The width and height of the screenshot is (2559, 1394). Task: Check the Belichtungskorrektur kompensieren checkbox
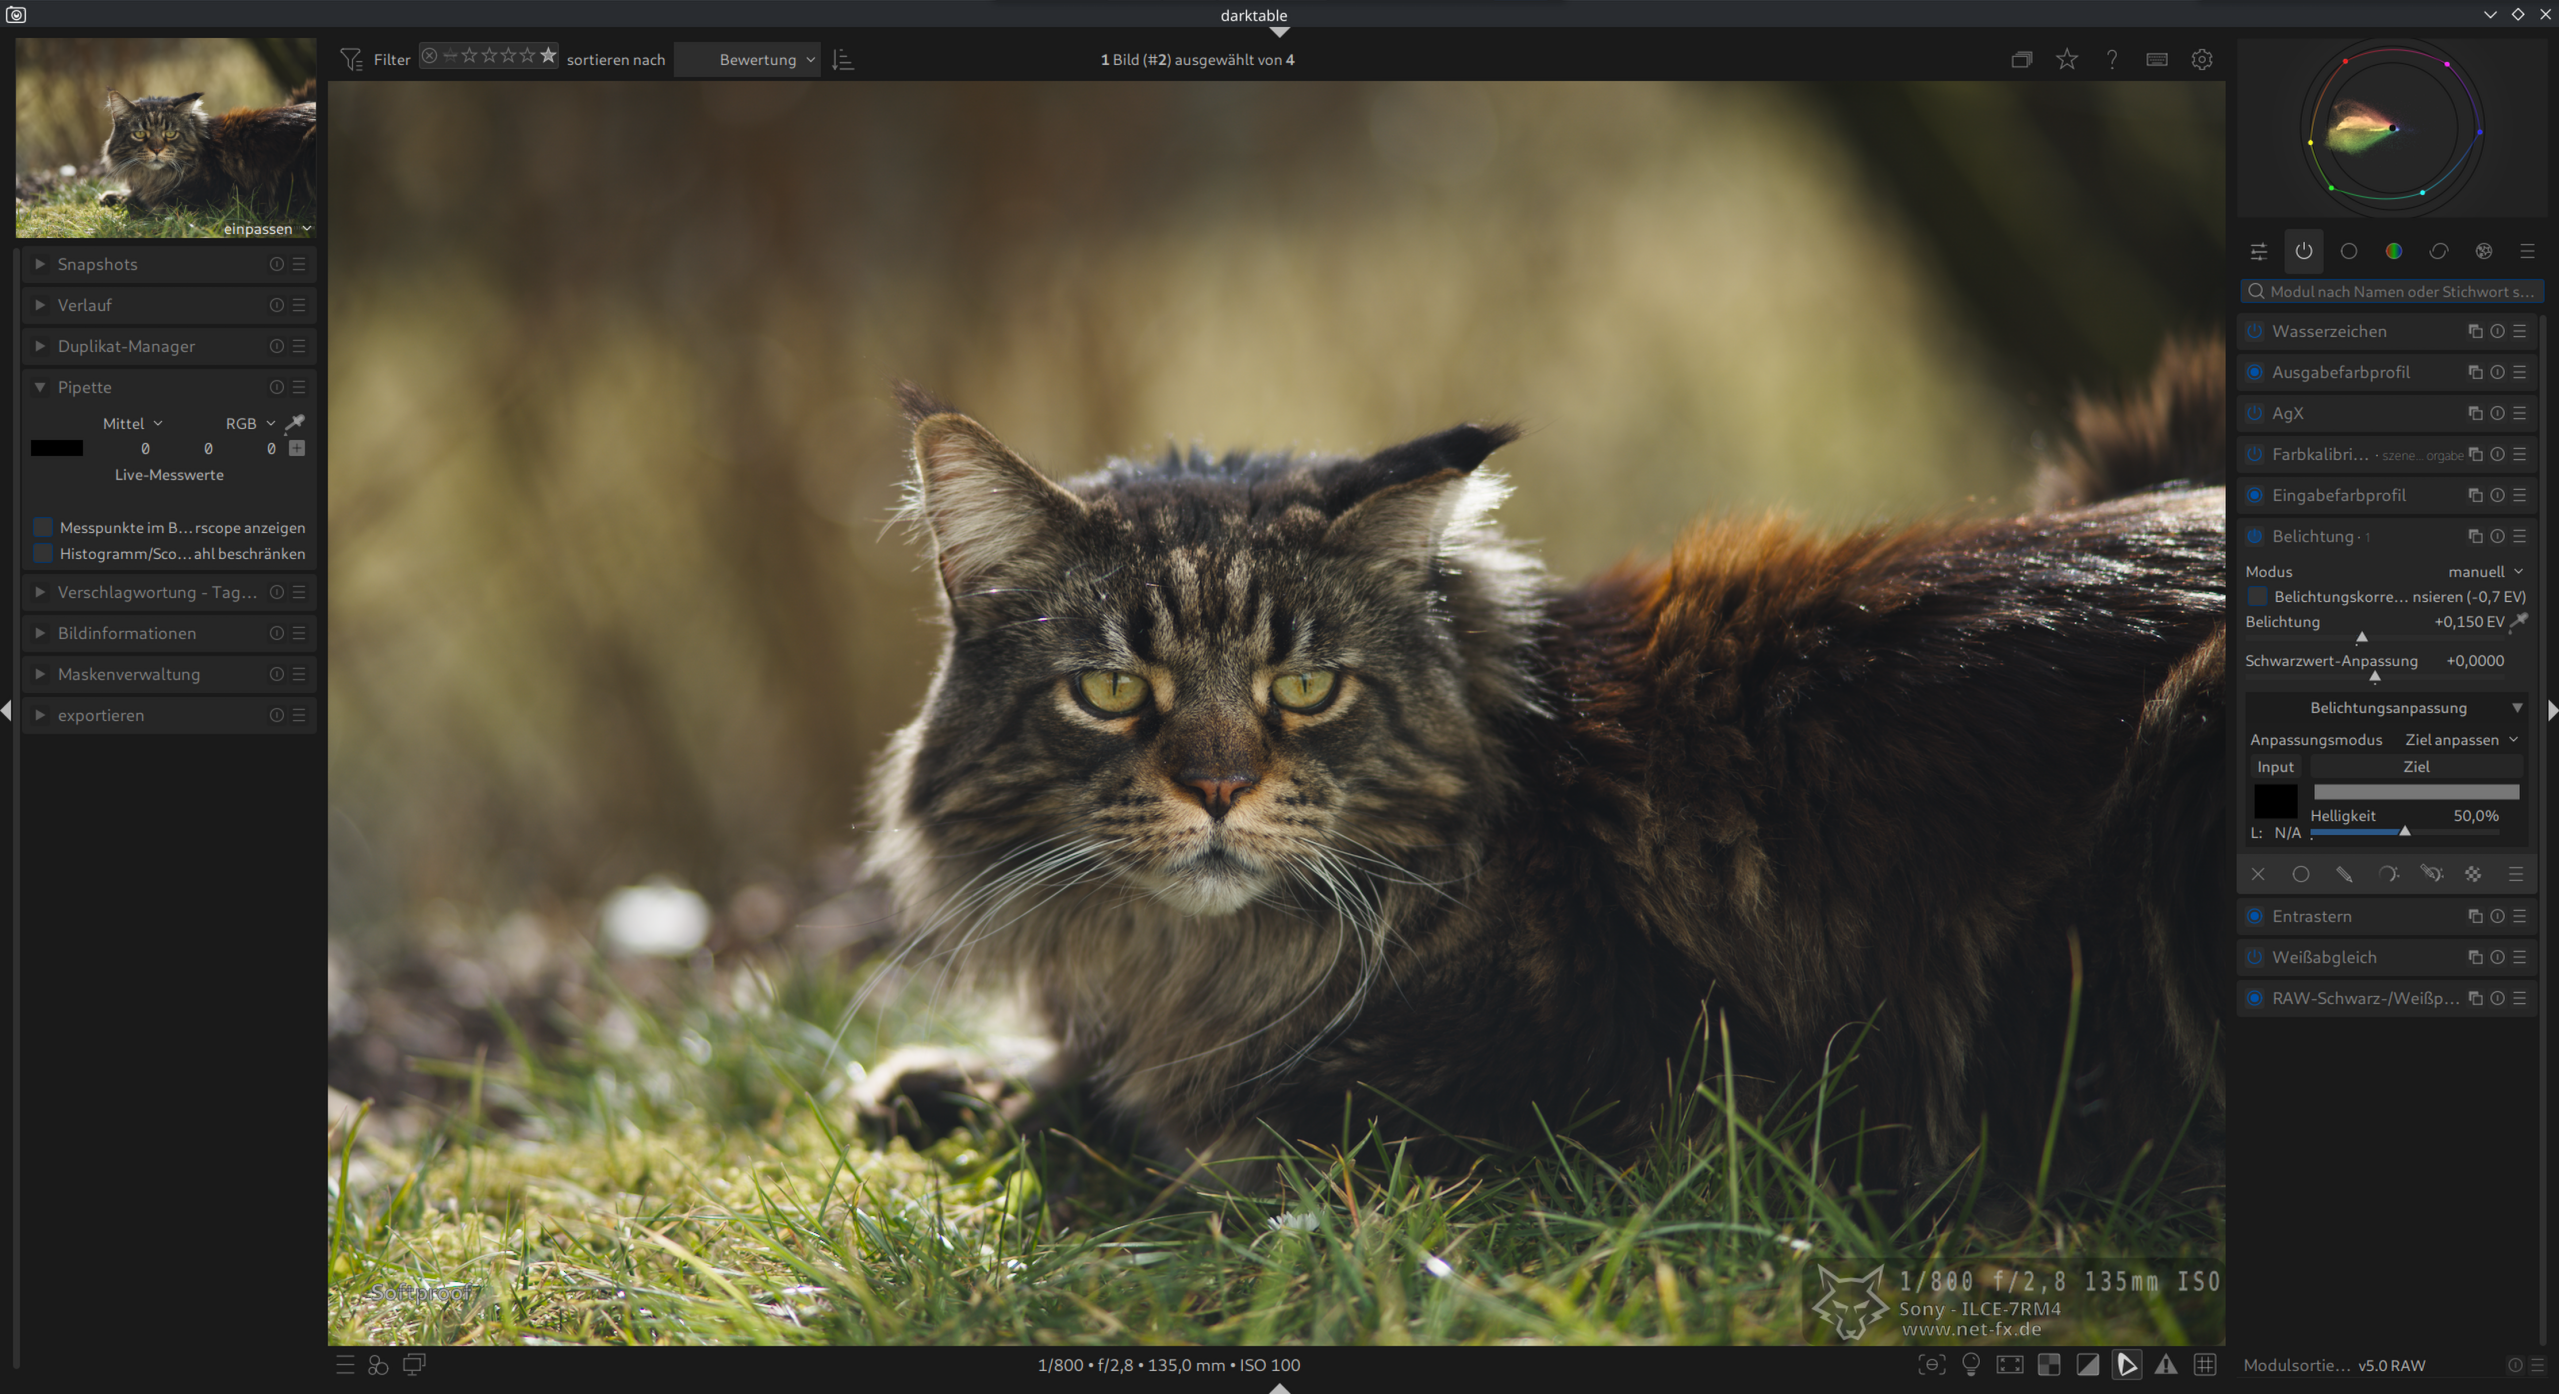click(x=2257, y=596)
